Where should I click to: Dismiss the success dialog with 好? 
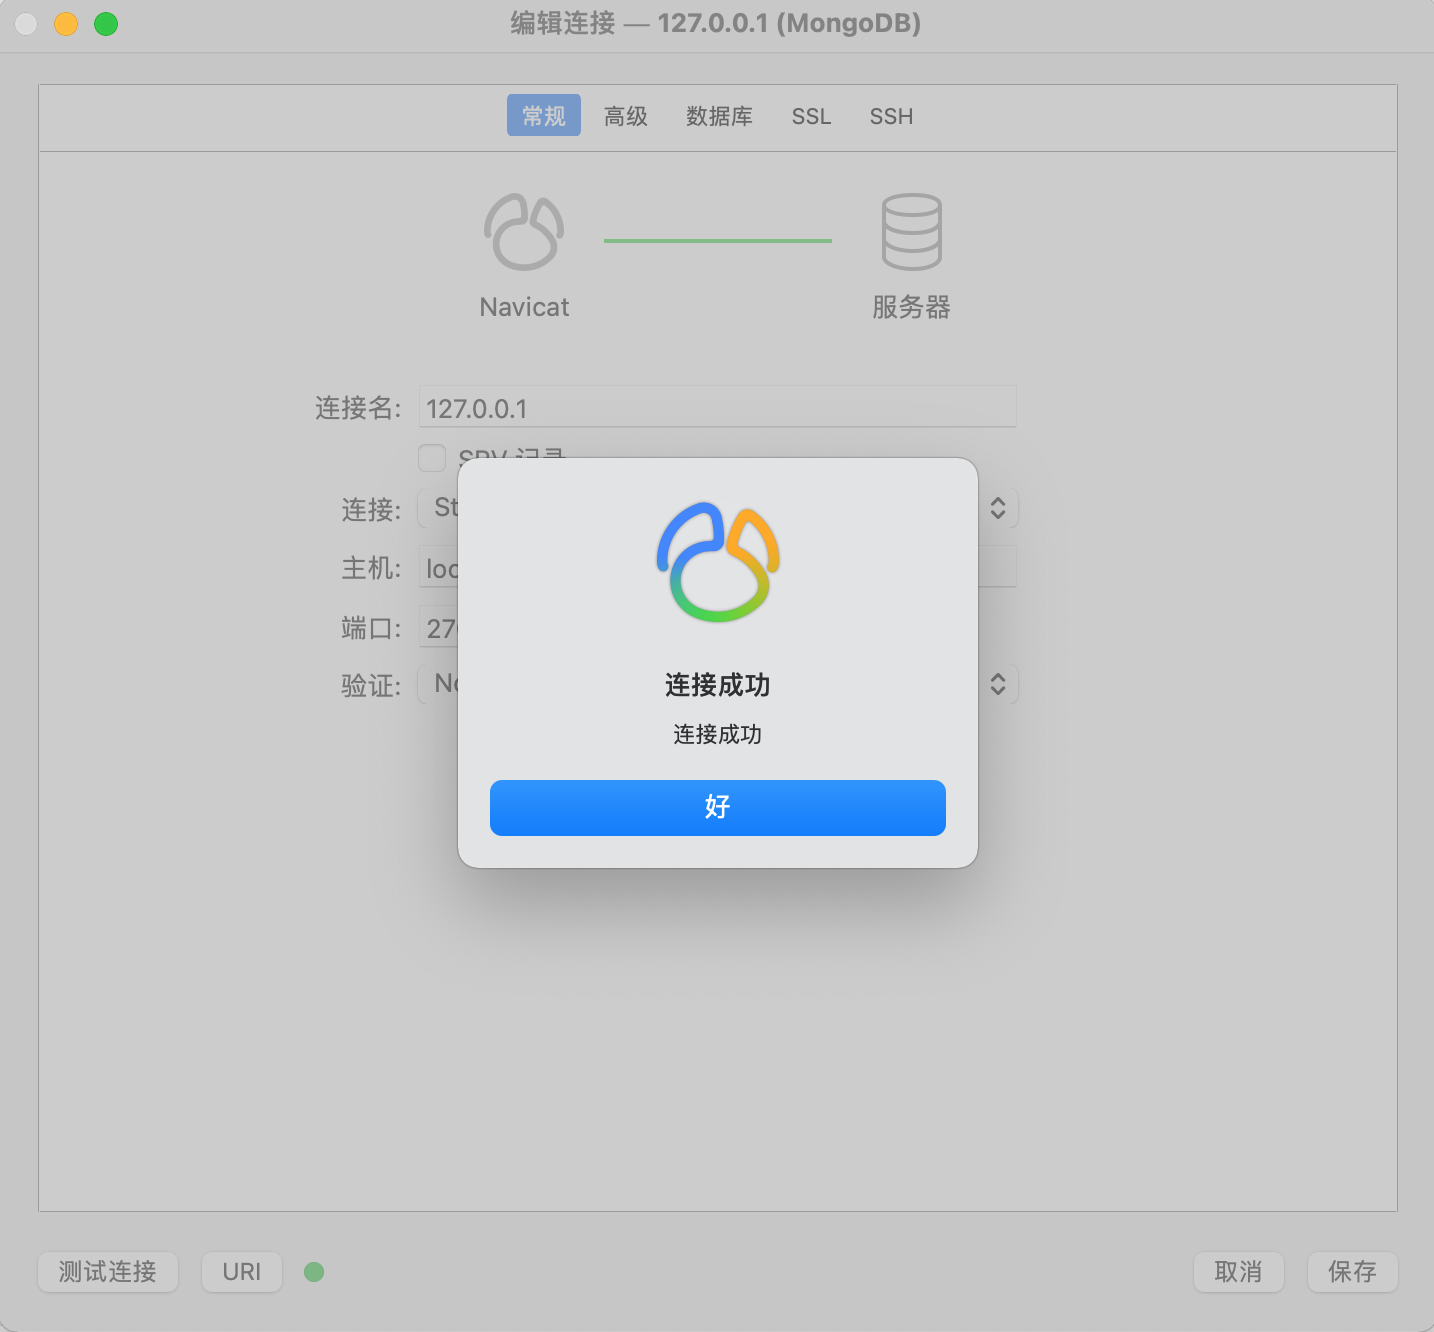(717, 807)
